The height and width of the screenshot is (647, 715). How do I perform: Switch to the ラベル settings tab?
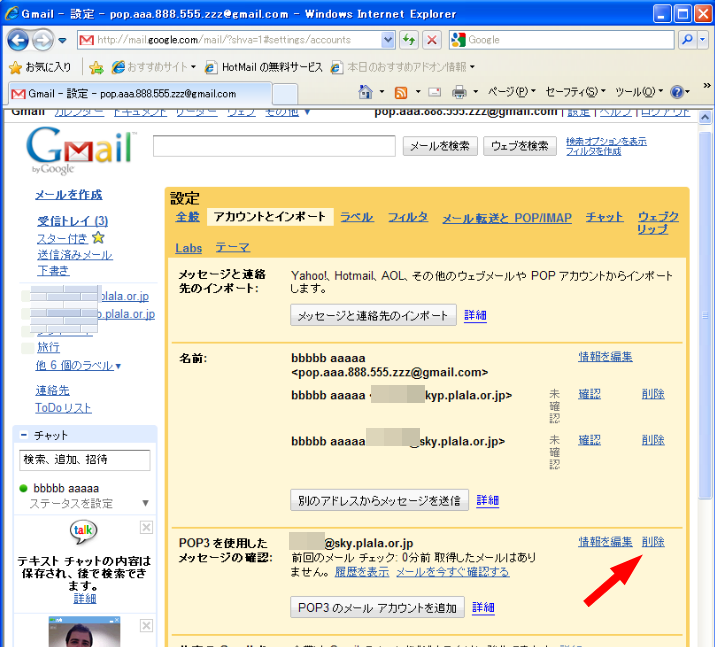click(x=357, y=217)
